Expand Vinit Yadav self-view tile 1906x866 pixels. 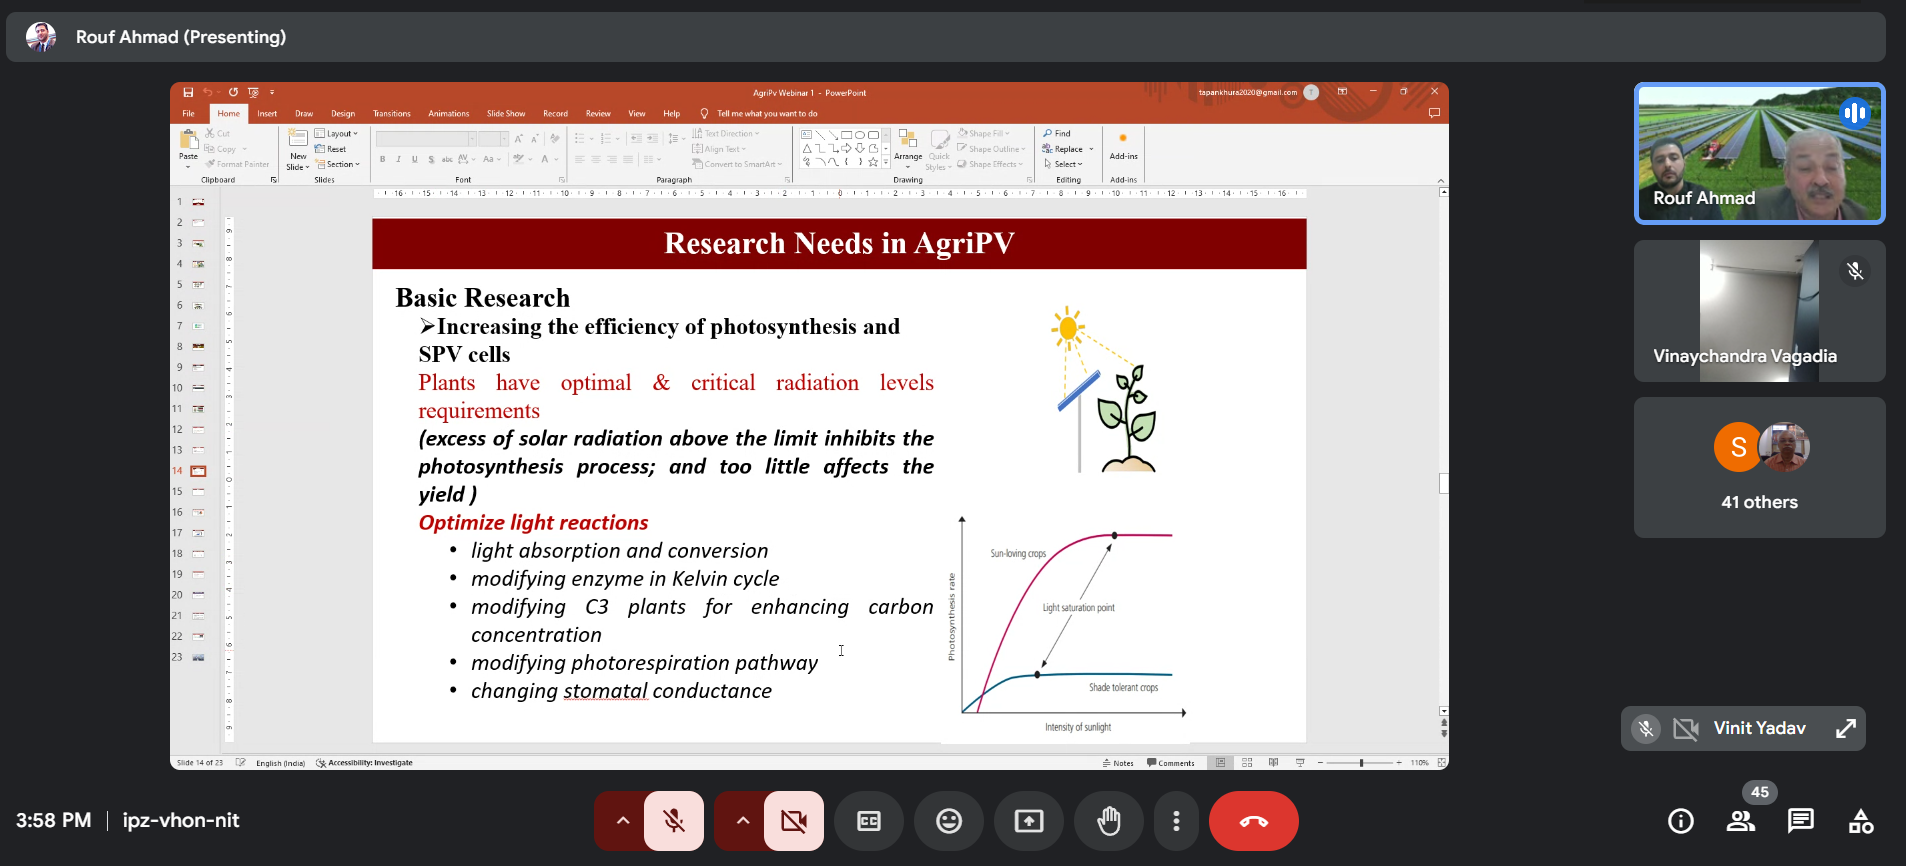point(1845,729)
